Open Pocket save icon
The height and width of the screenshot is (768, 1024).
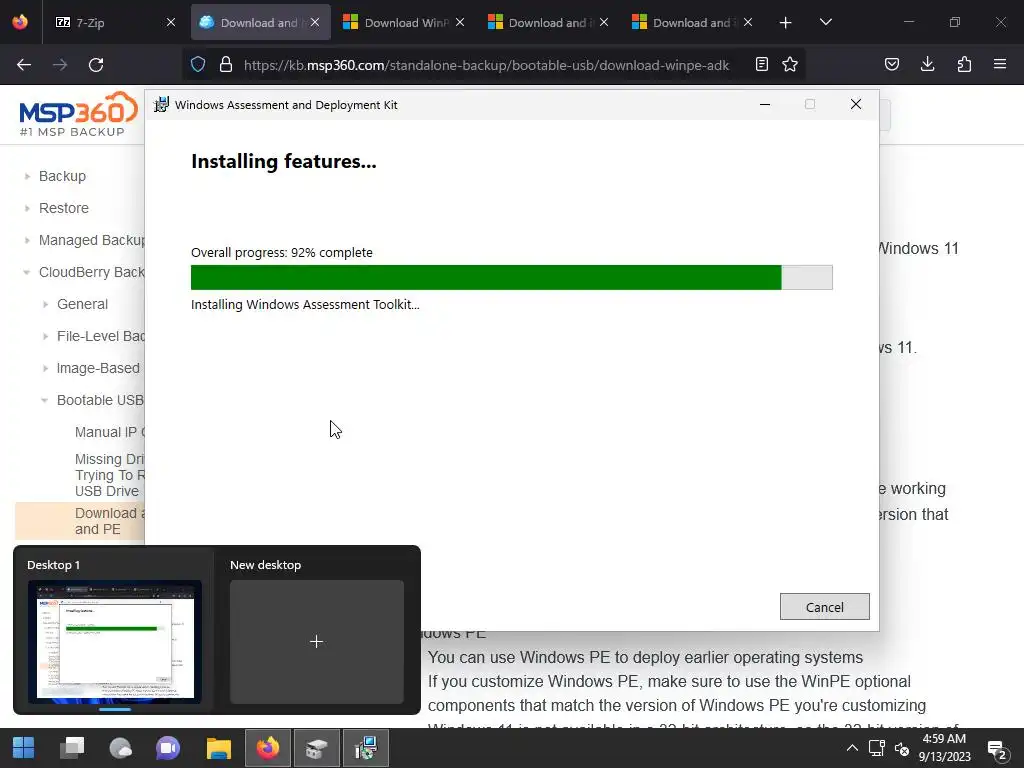tap(892, 64)
